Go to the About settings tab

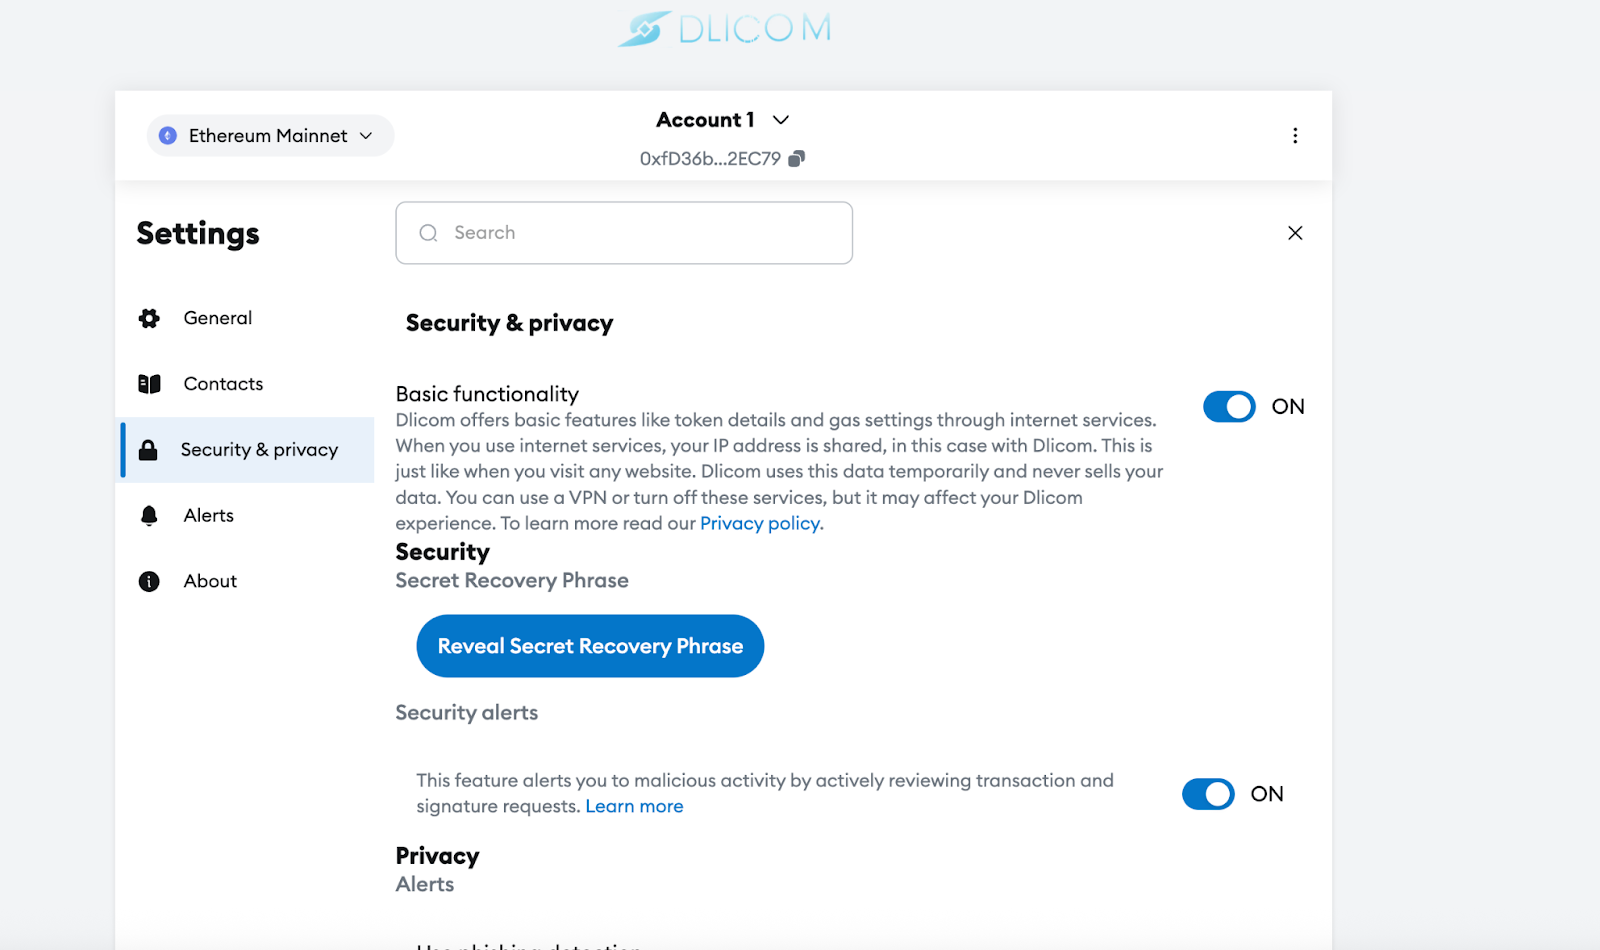point(210,582)
